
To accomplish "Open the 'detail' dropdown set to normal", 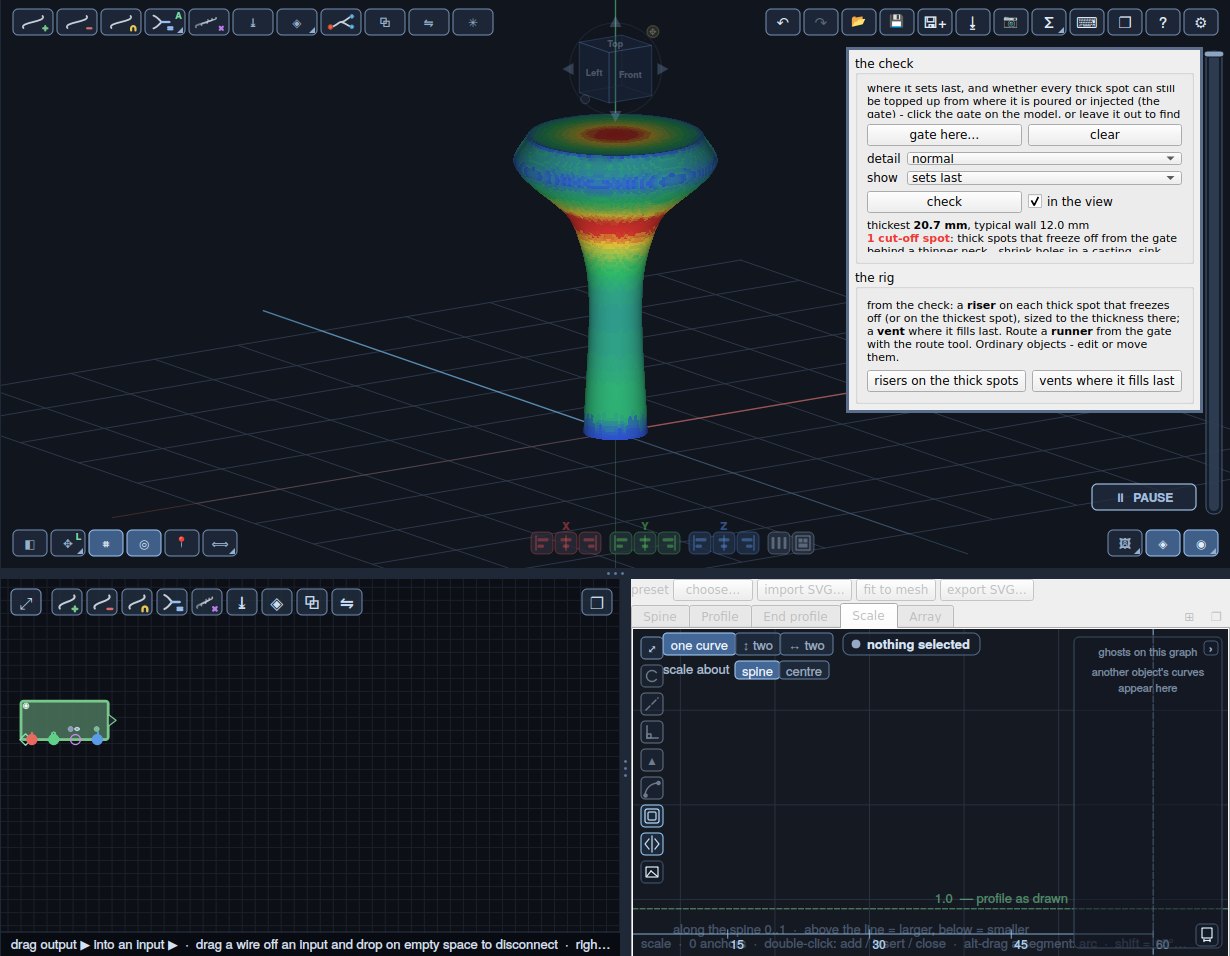I will click(1044, 158).
